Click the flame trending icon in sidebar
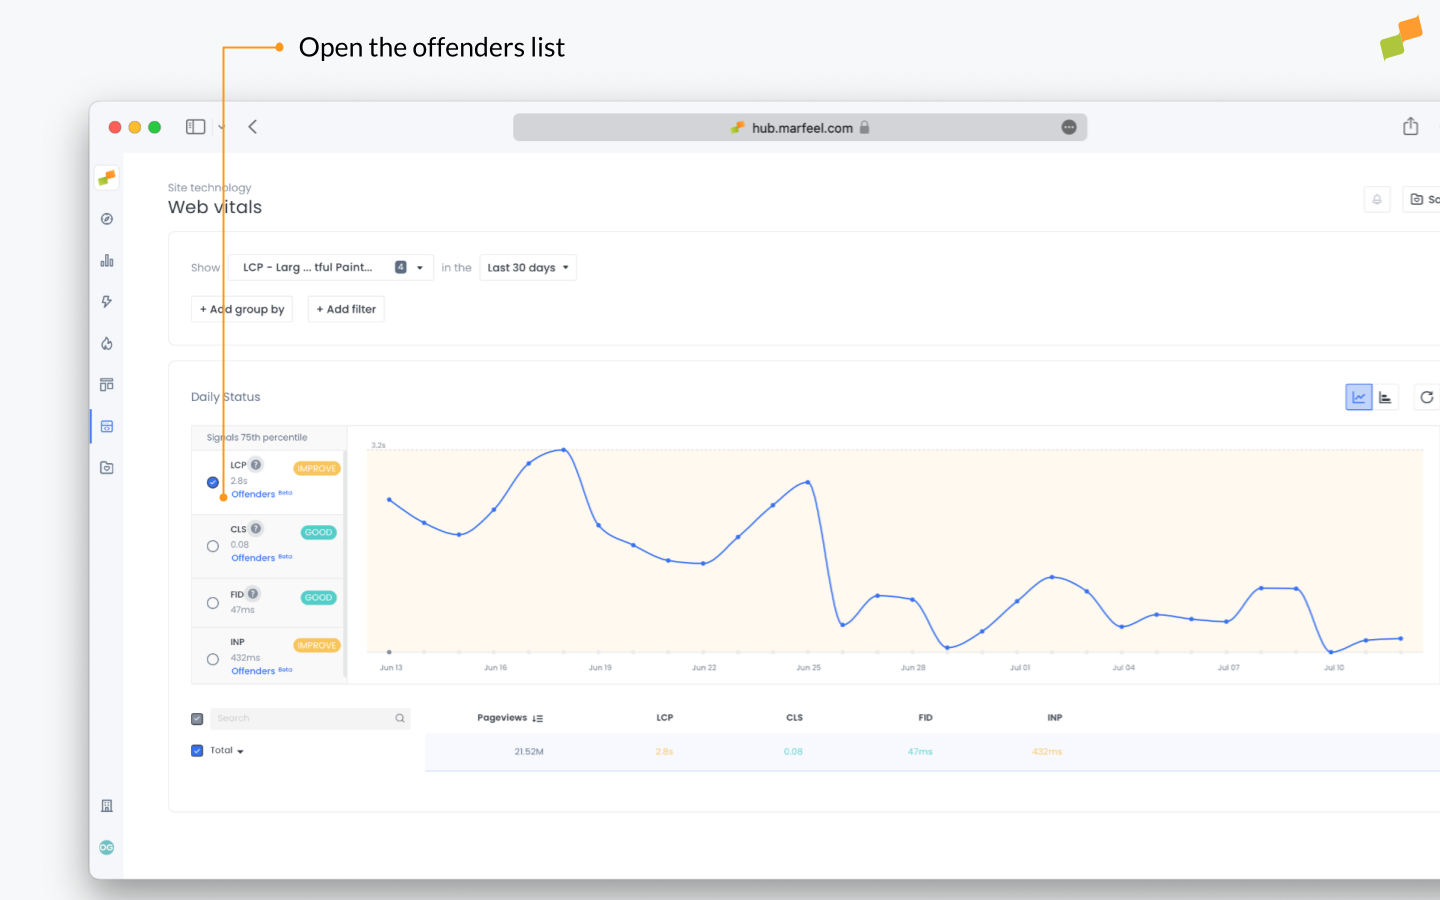 (106, 343)
